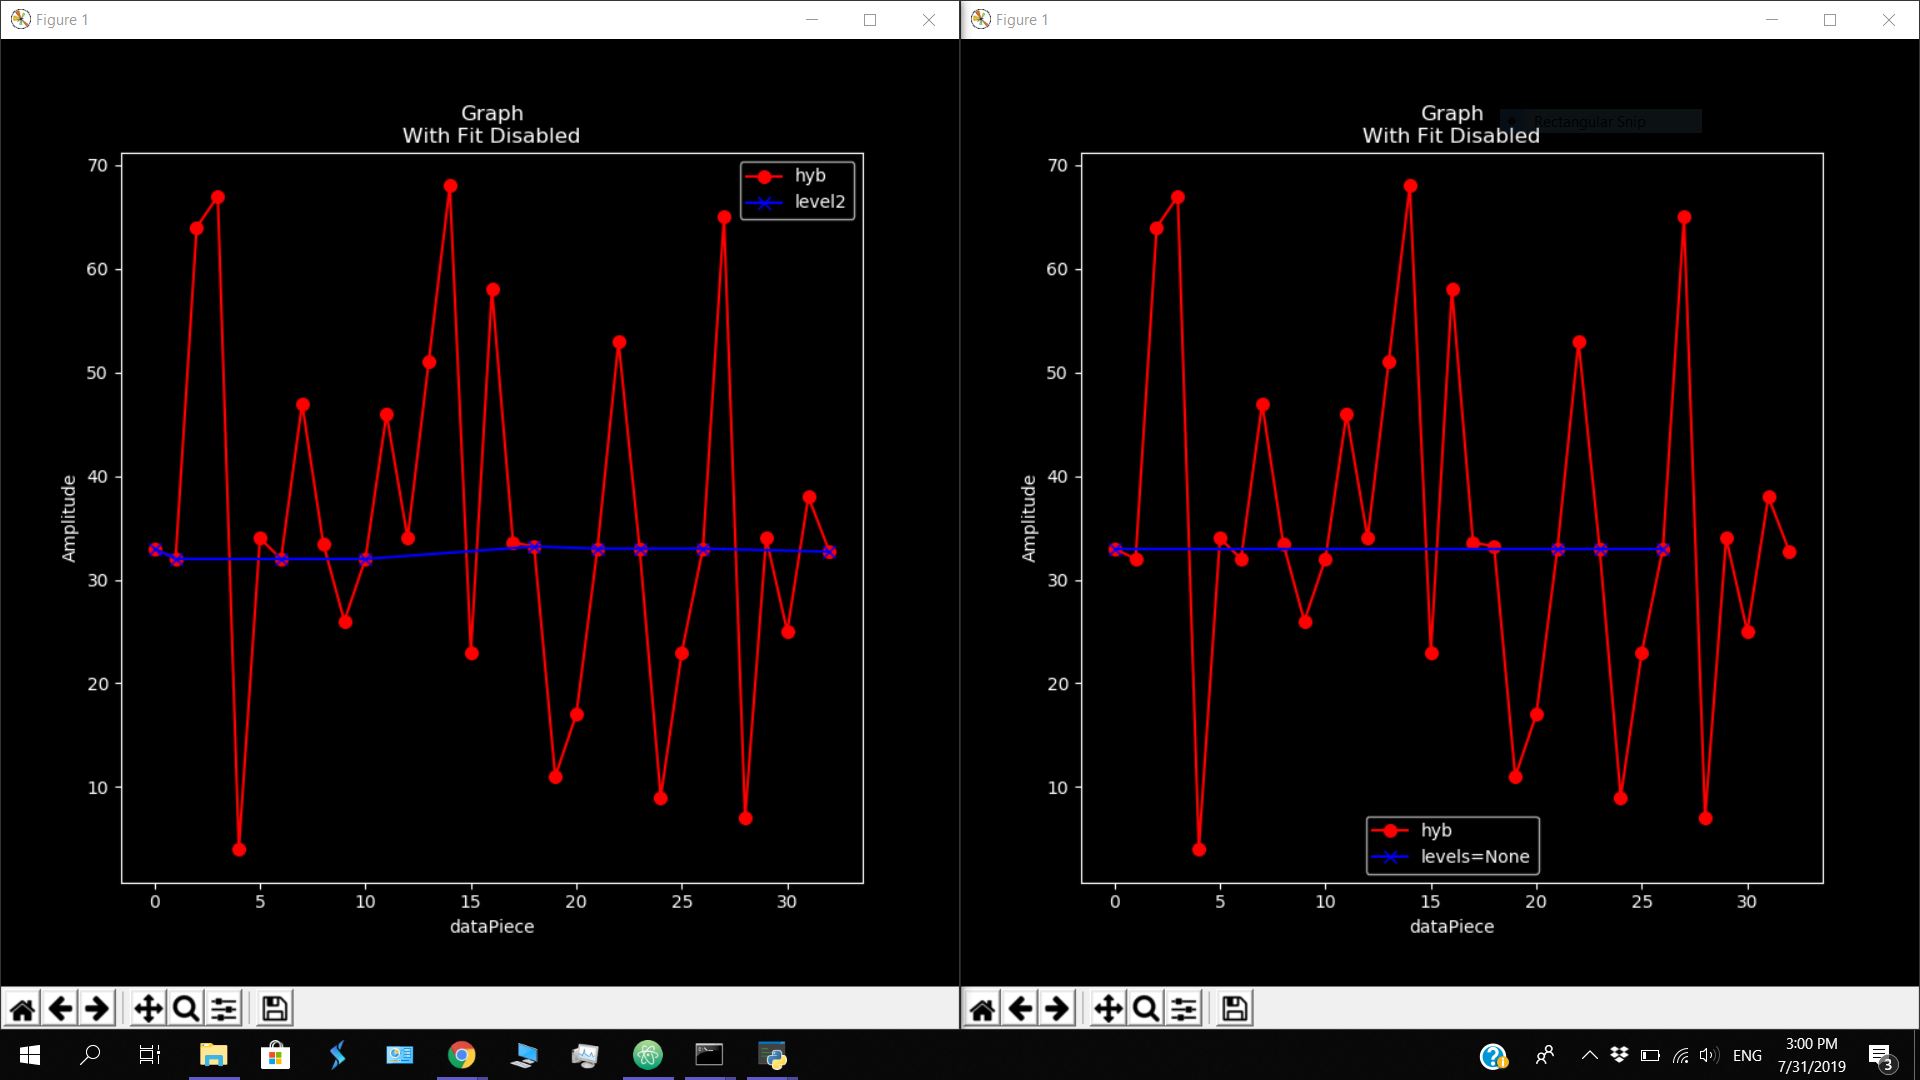
Task: Open ENG language input selector
Action: coord(1747,1055)
